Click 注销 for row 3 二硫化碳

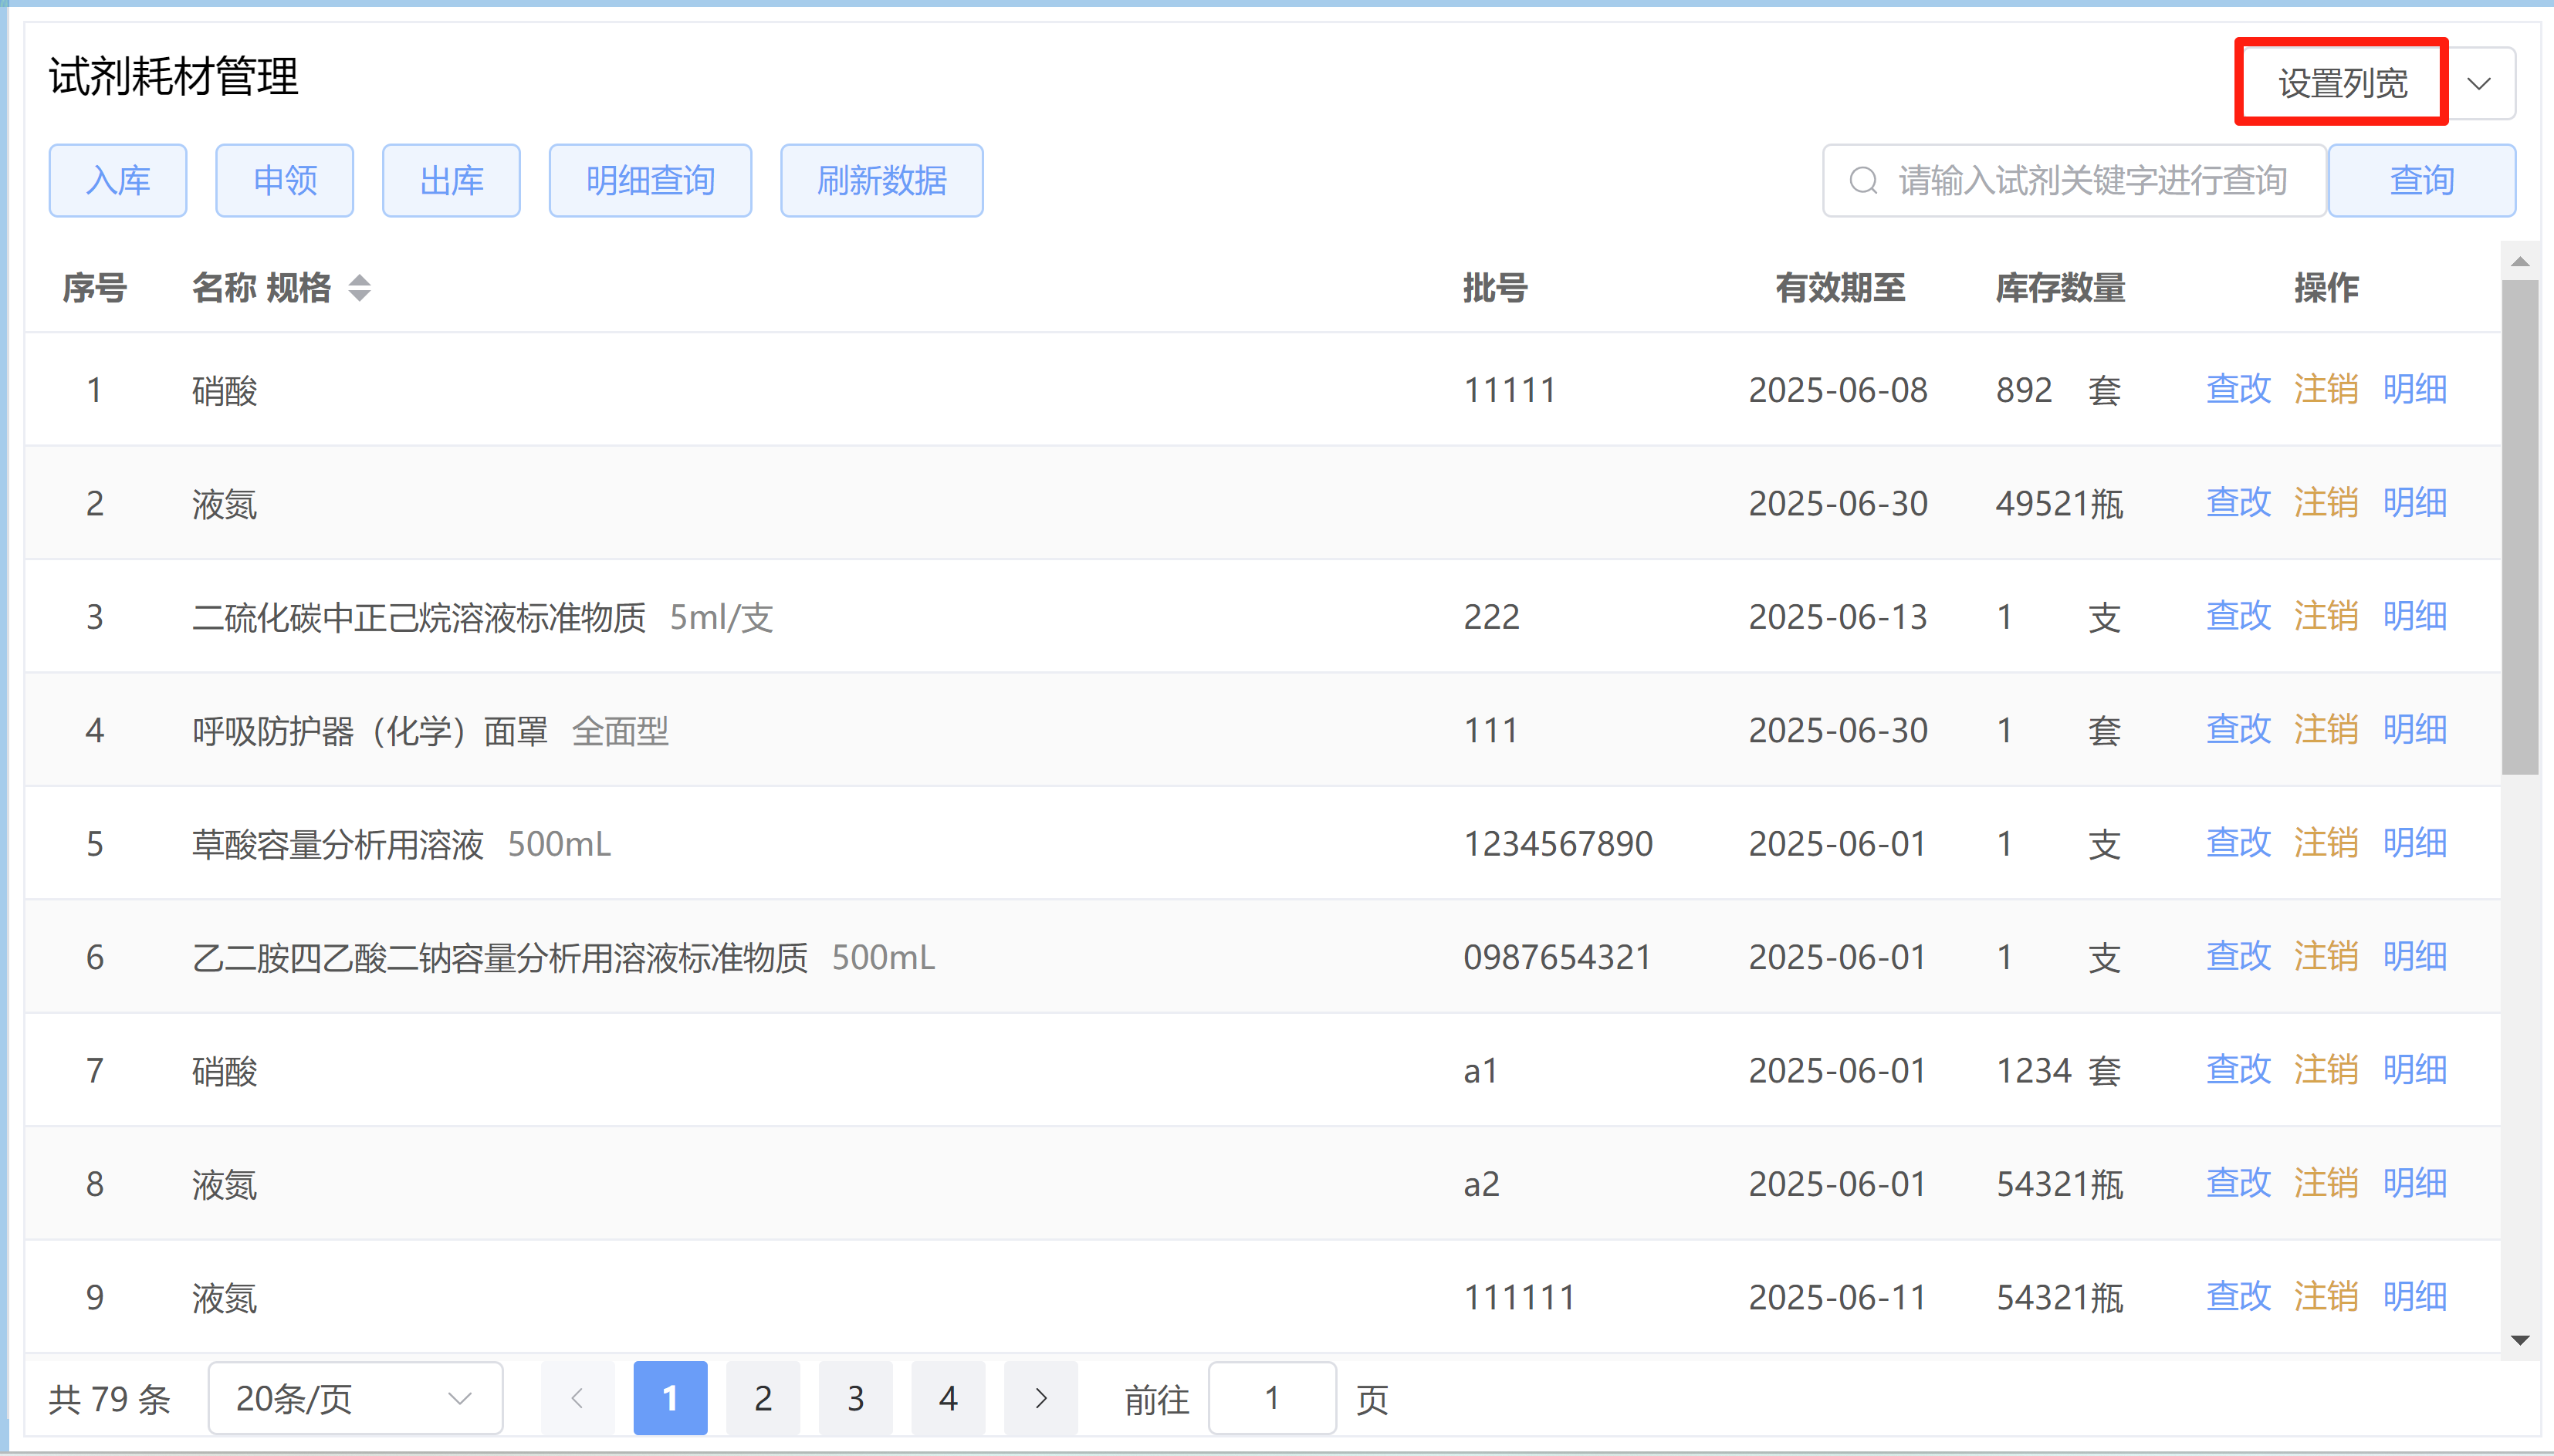(x=2325, y=616)
